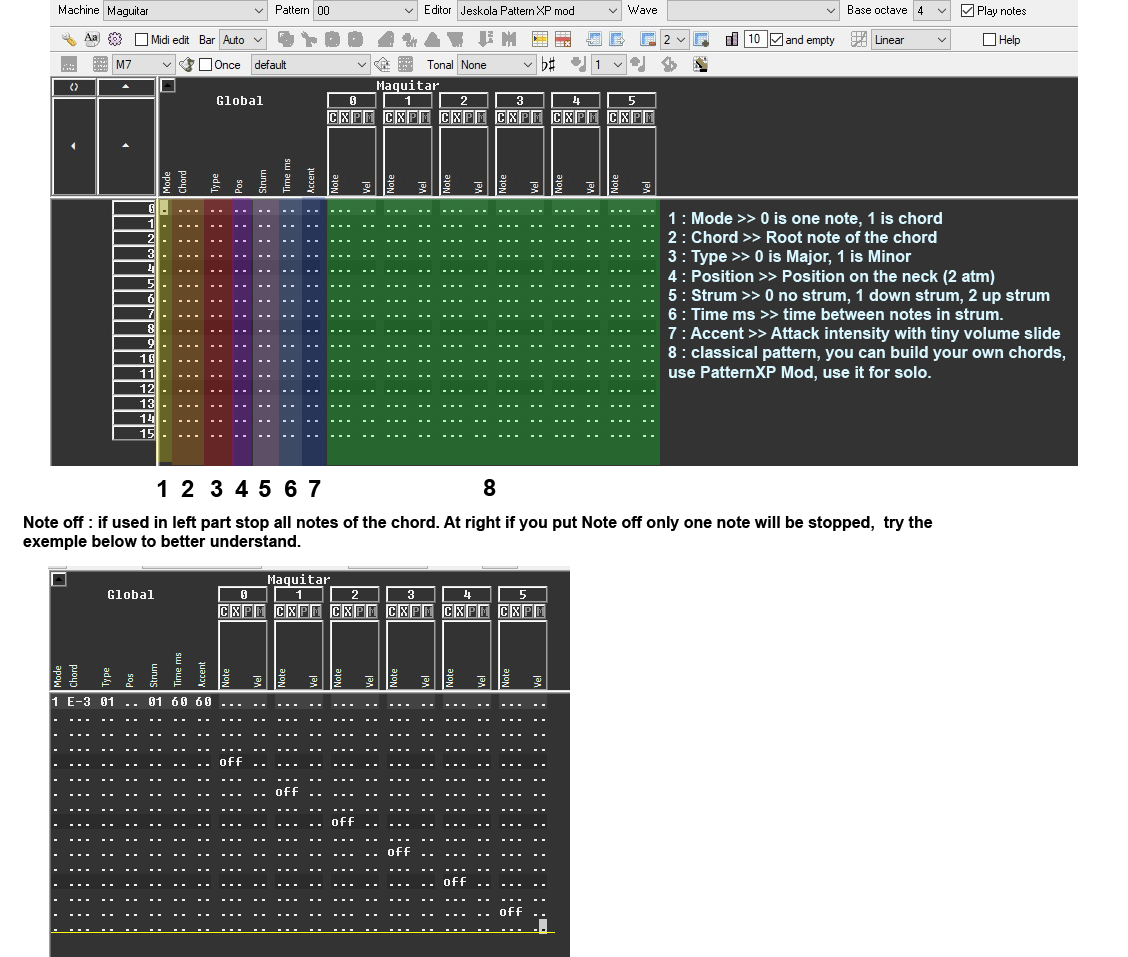Toggle the Play notes checkbox
This screenshot has height=957, width=1128.
pyautogui.click(x=968, y=11)
